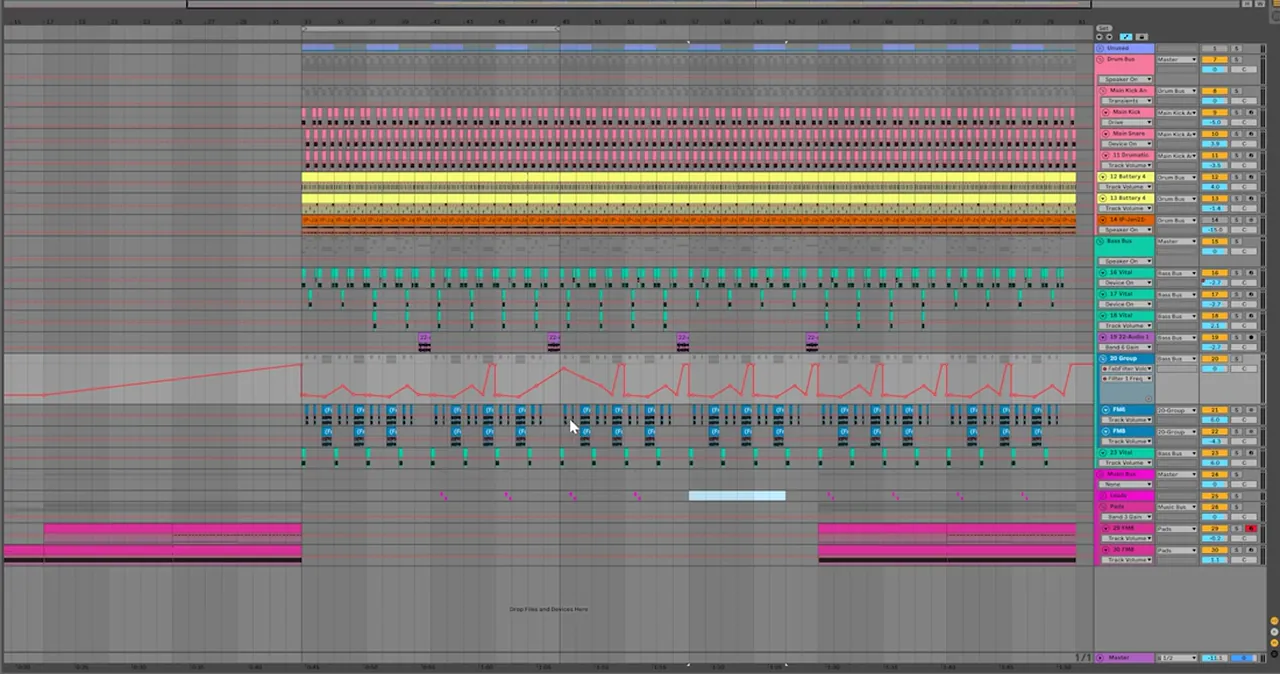Solo the 12 Battery 4 track

click(1237, 177)
